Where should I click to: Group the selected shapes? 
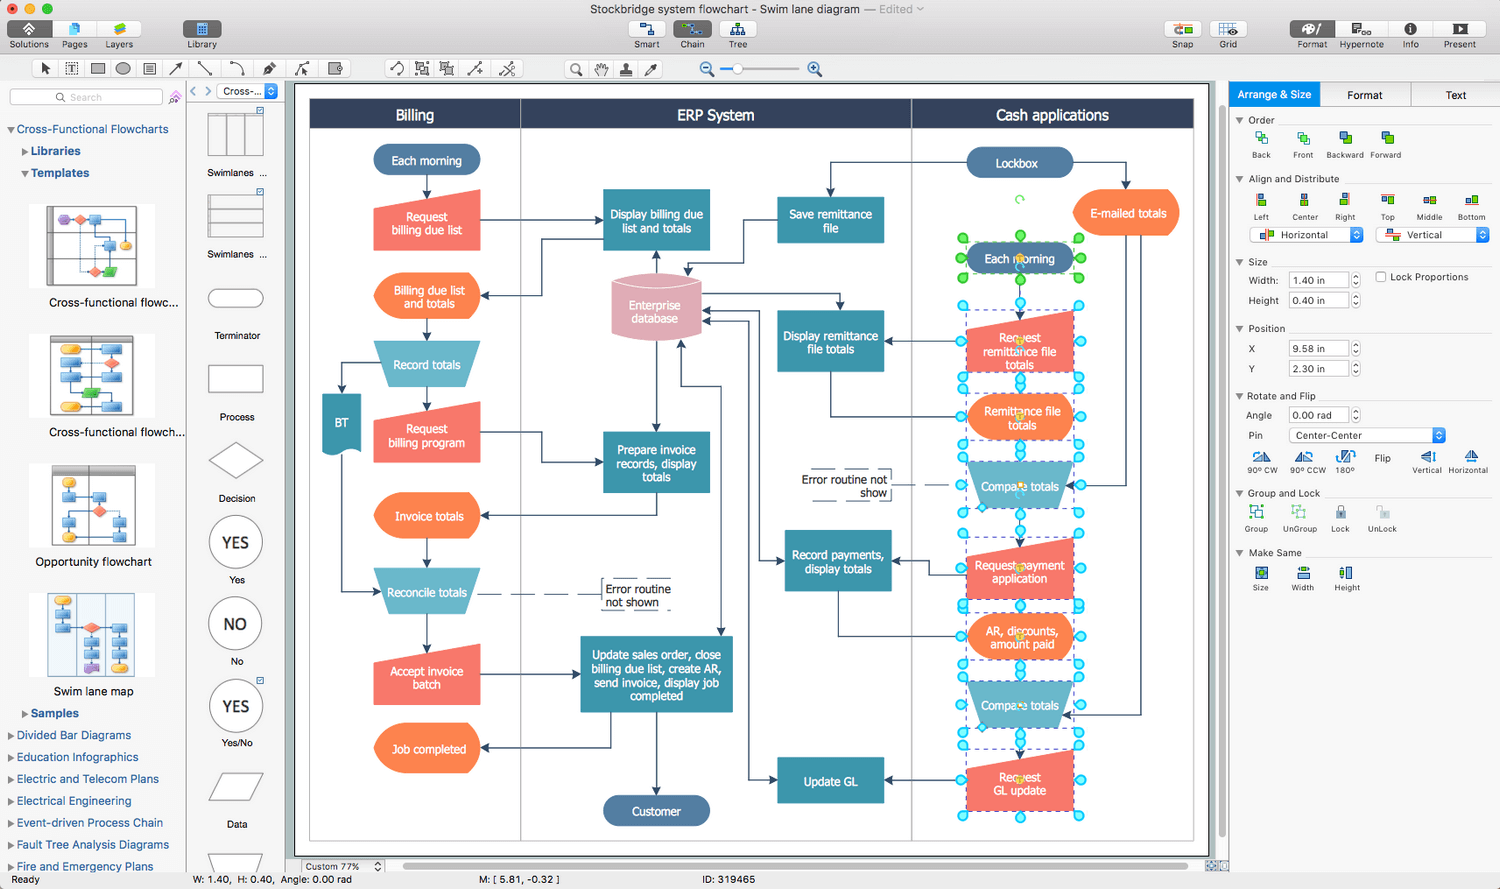(1256, 515)
